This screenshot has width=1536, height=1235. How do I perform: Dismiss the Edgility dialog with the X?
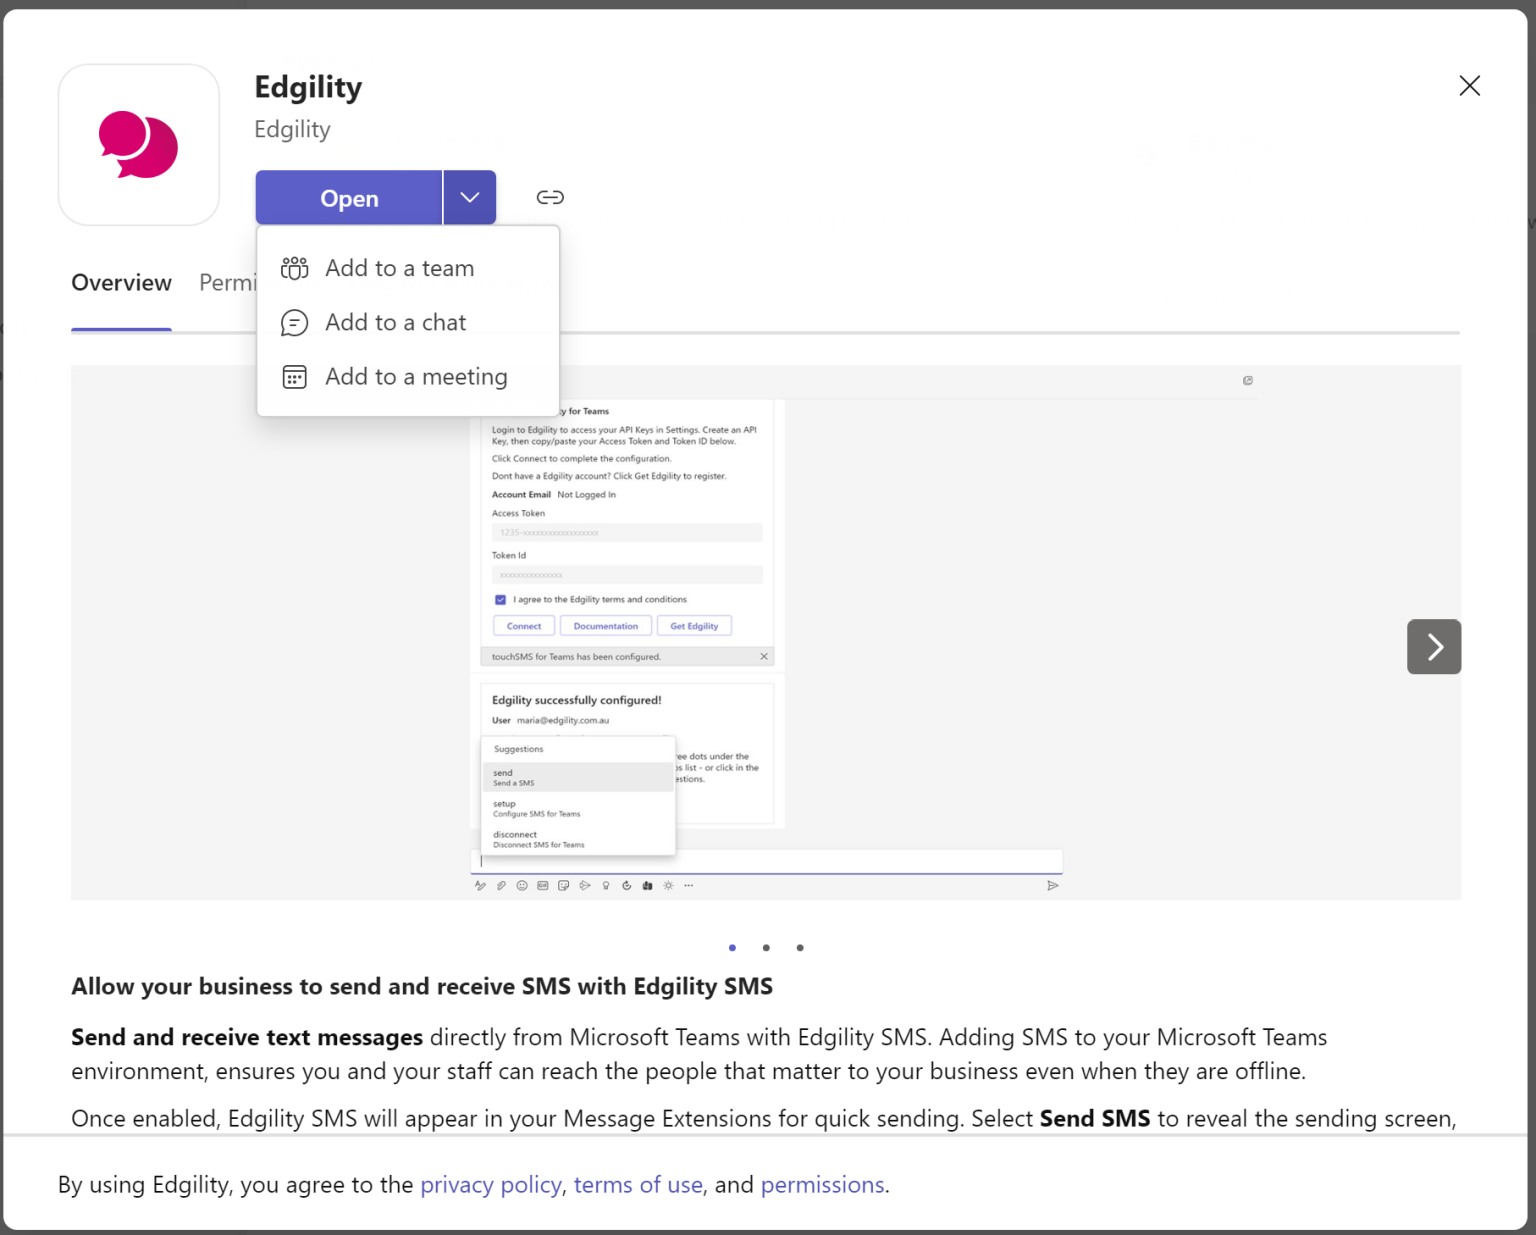click(1469, 85)
